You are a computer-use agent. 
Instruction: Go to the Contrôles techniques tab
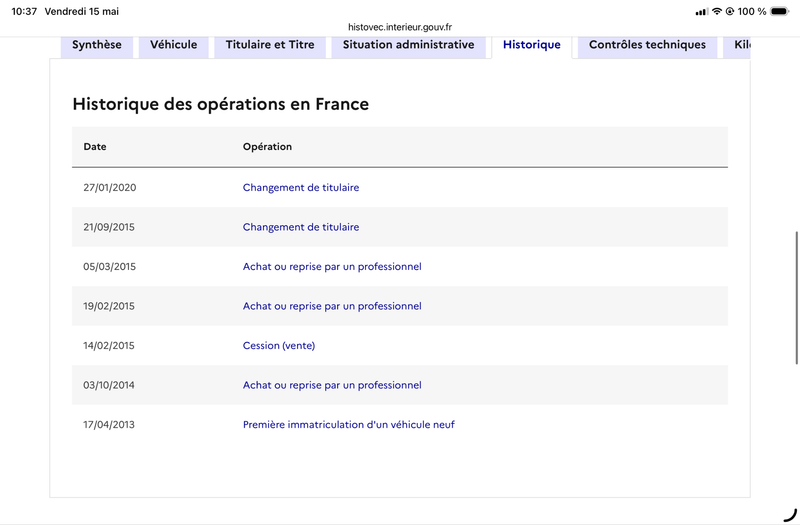point(647,45)
